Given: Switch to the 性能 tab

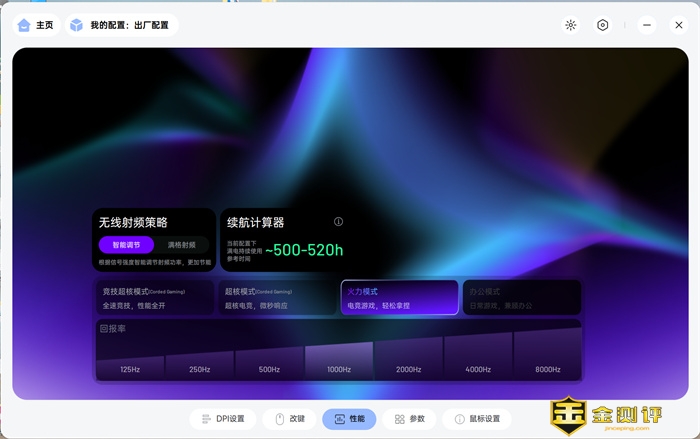Looking at the screenshot, I should 349,419.
